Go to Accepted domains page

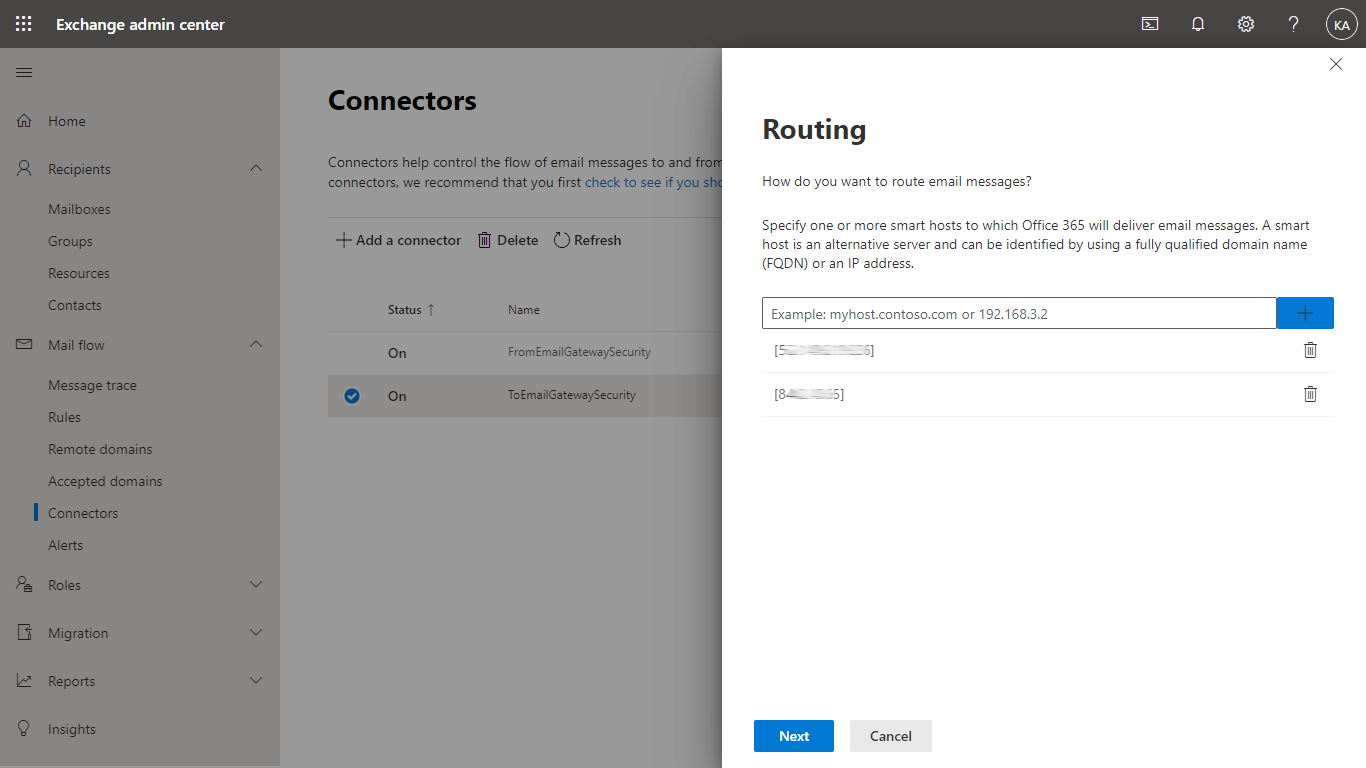(x=105, y=481)
